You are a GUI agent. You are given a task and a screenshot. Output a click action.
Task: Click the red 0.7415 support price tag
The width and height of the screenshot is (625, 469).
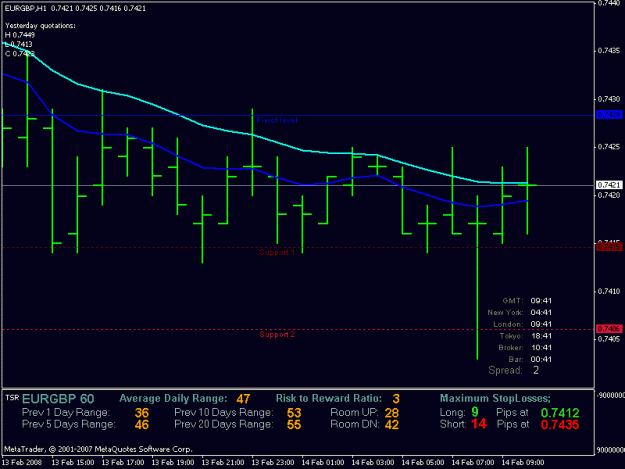click(609, 247)
